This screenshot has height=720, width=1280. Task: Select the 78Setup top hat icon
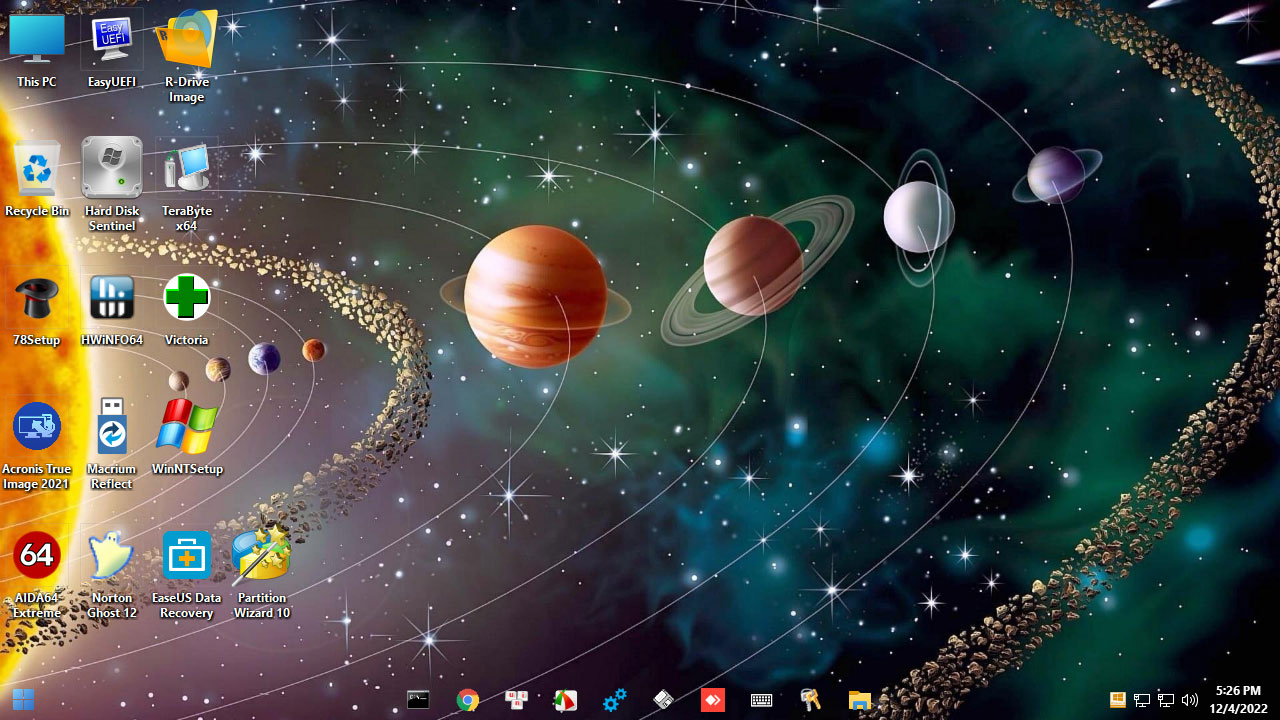37,310
